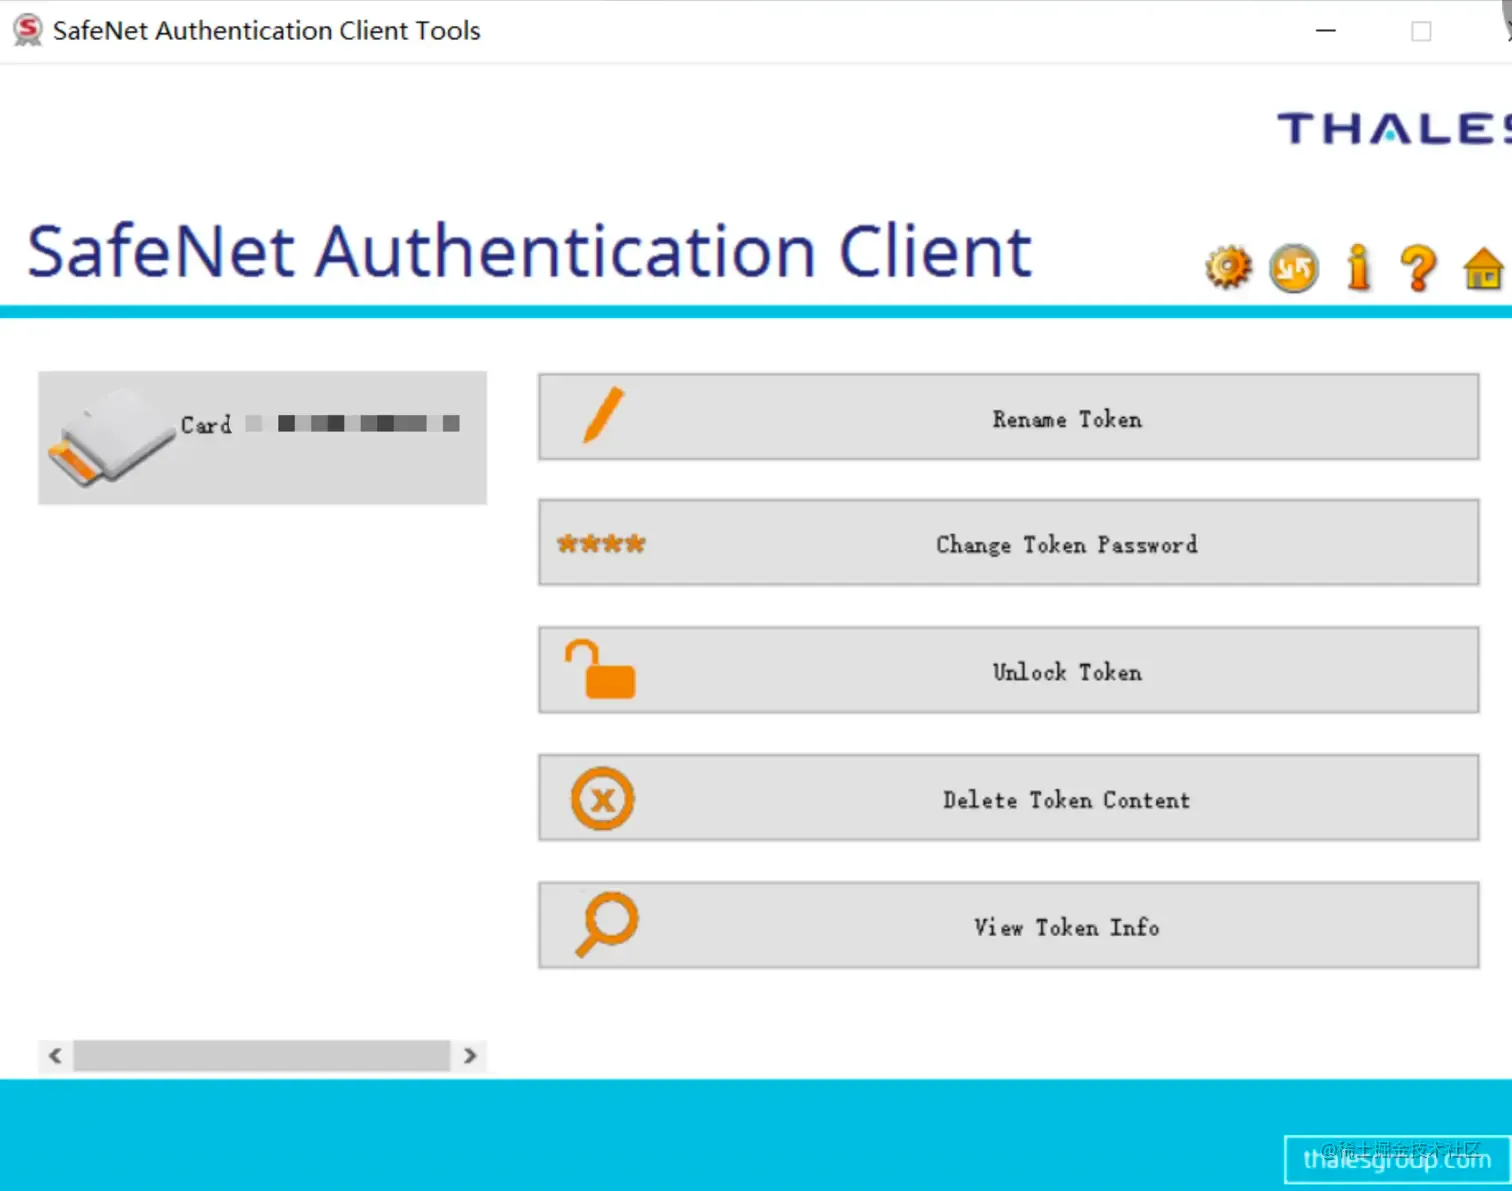Open View Token Info
This screenshot has height=1191, width=1512.
pos(1008,925)
